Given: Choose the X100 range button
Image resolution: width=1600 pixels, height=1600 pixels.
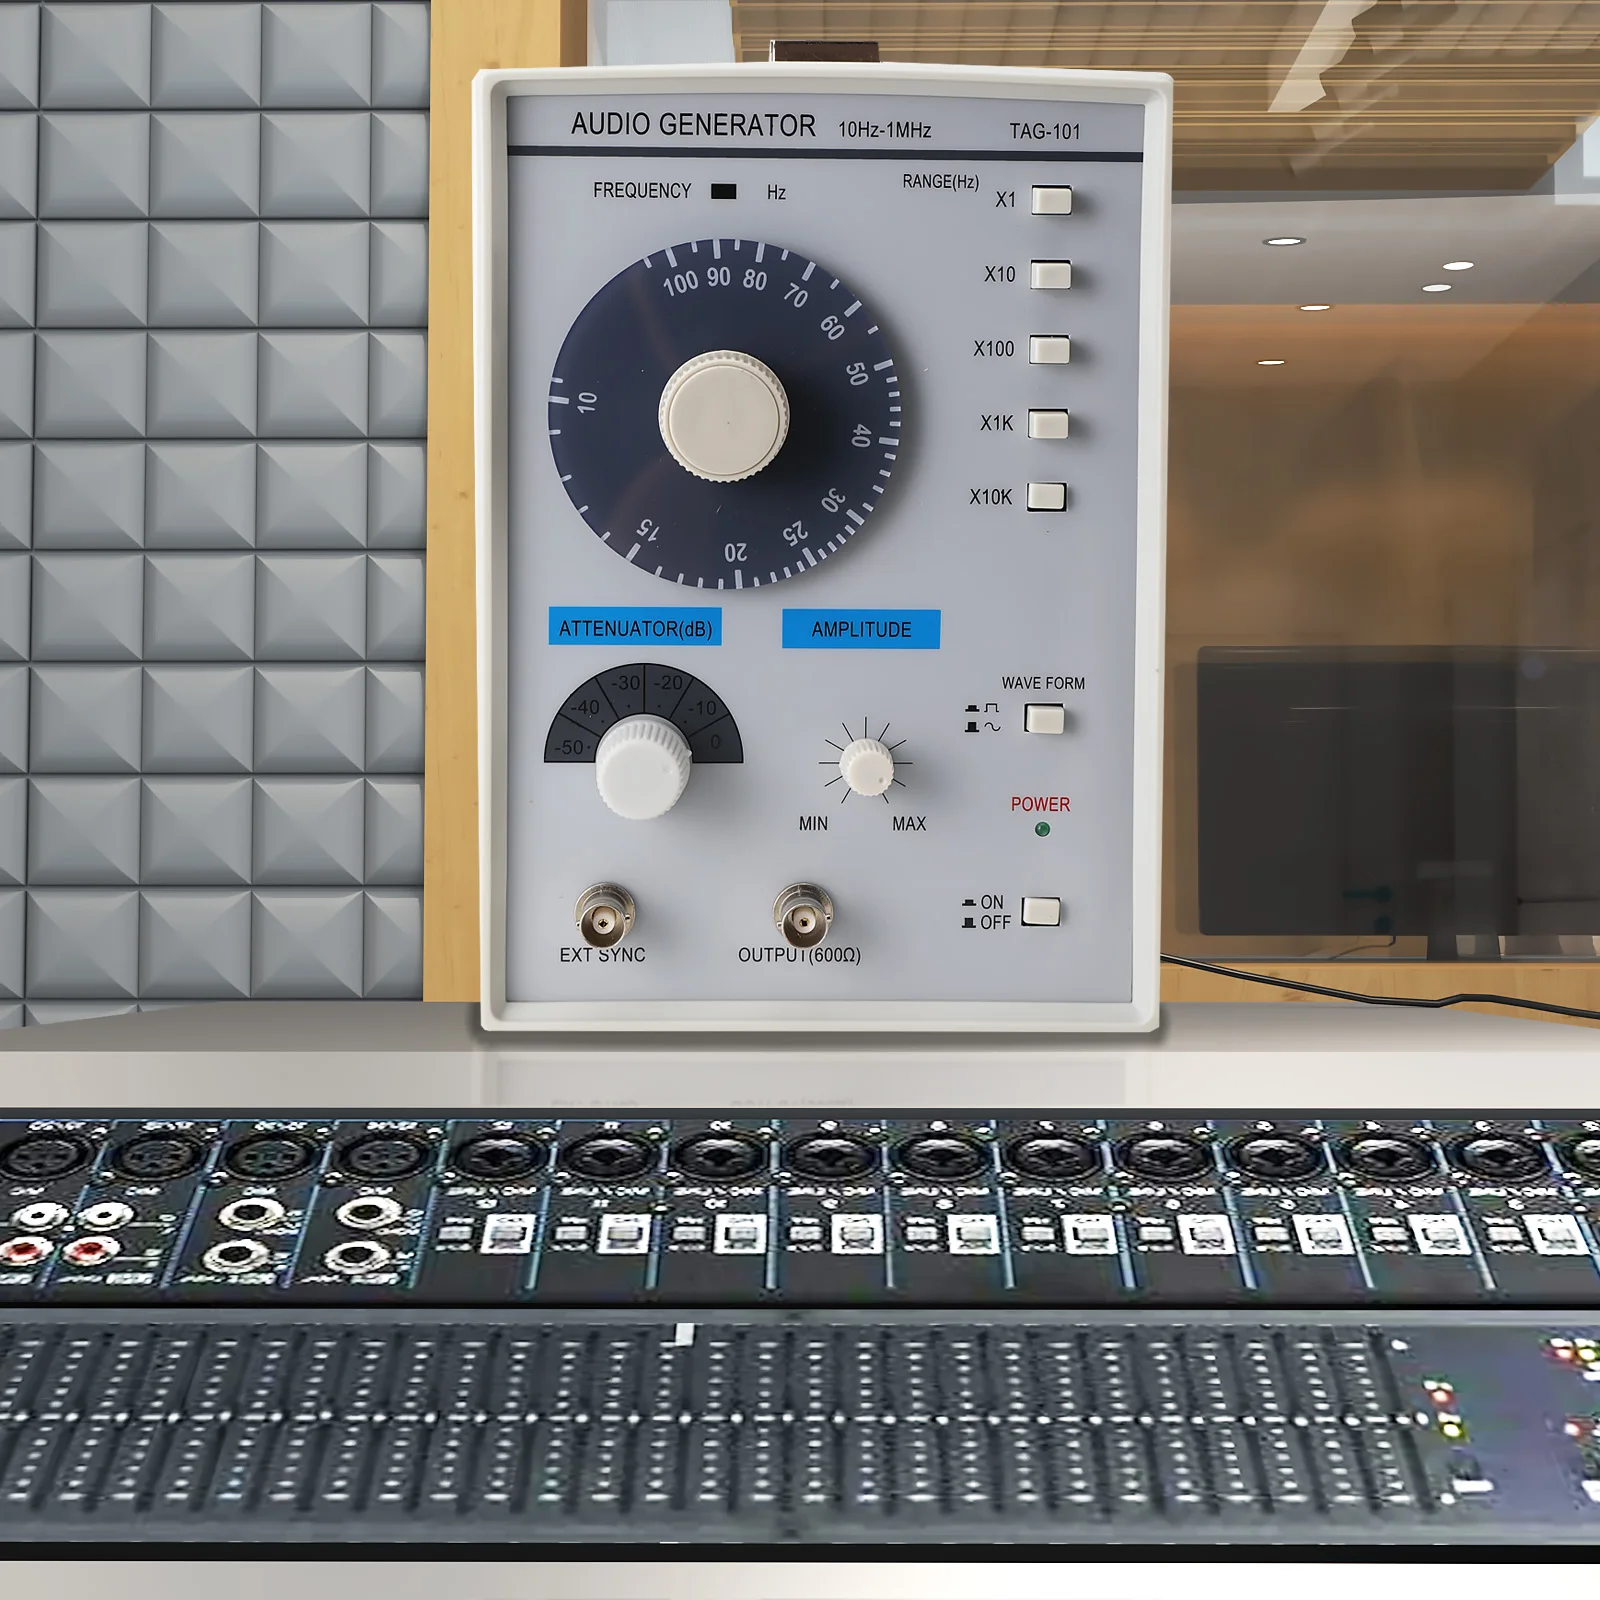Looking at the screenshot, I should 1049,349.
